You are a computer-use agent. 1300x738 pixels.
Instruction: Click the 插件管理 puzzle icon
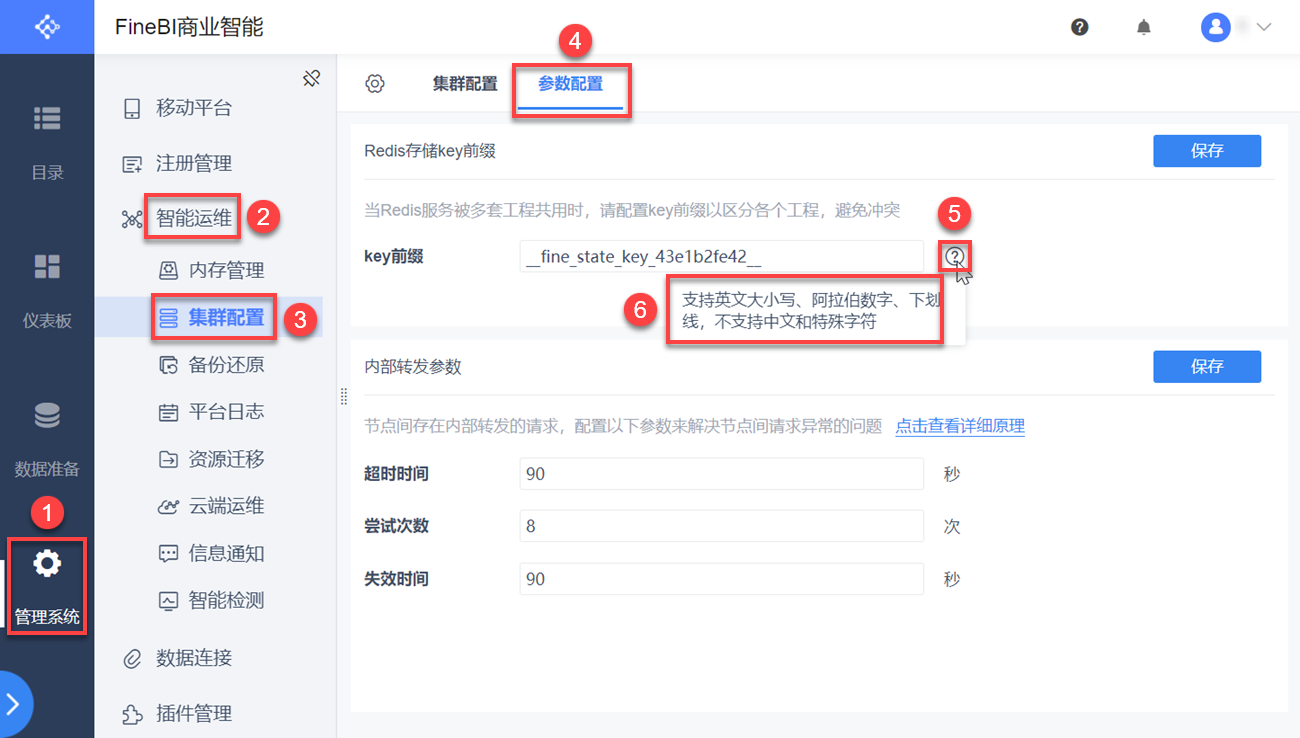[x=132, y=714]
